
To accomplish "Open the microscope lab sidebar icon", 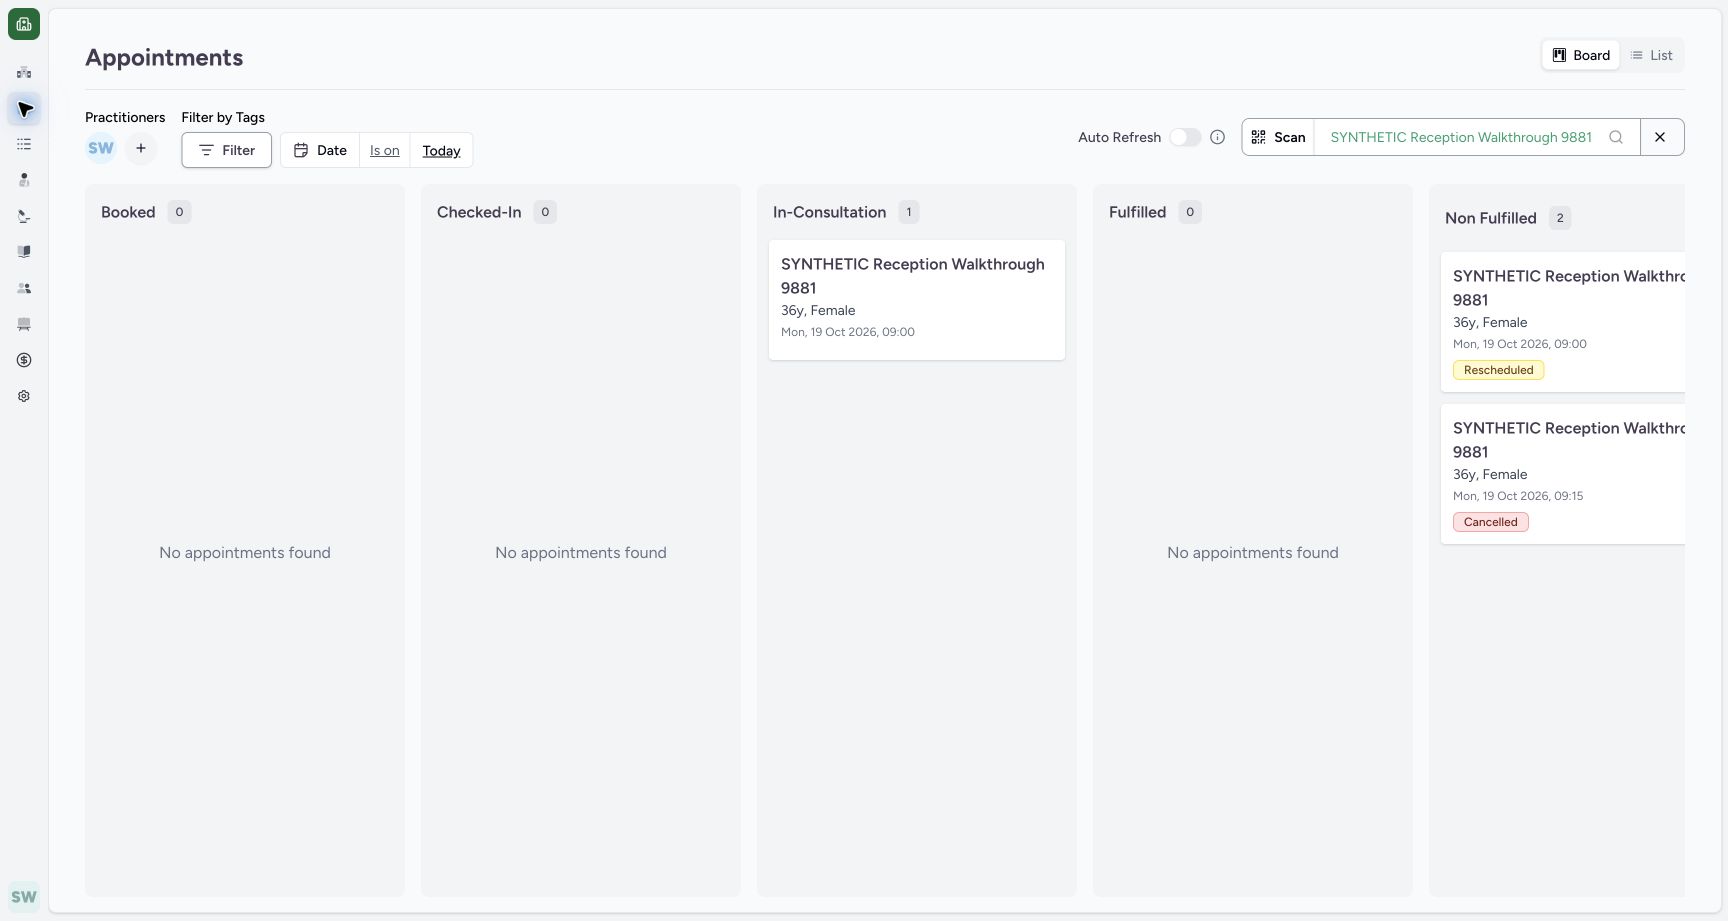I will tap(24, 216).
